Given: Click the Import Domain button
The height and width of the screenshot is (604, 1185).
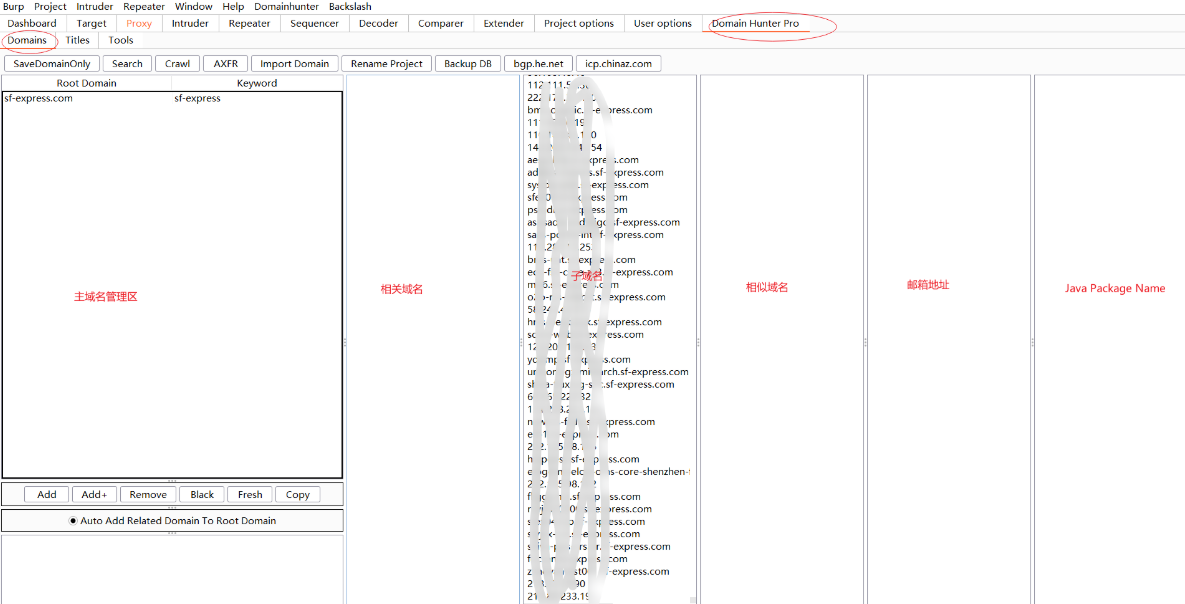Looking at the screenshot, I should click(x=295, y=63).
